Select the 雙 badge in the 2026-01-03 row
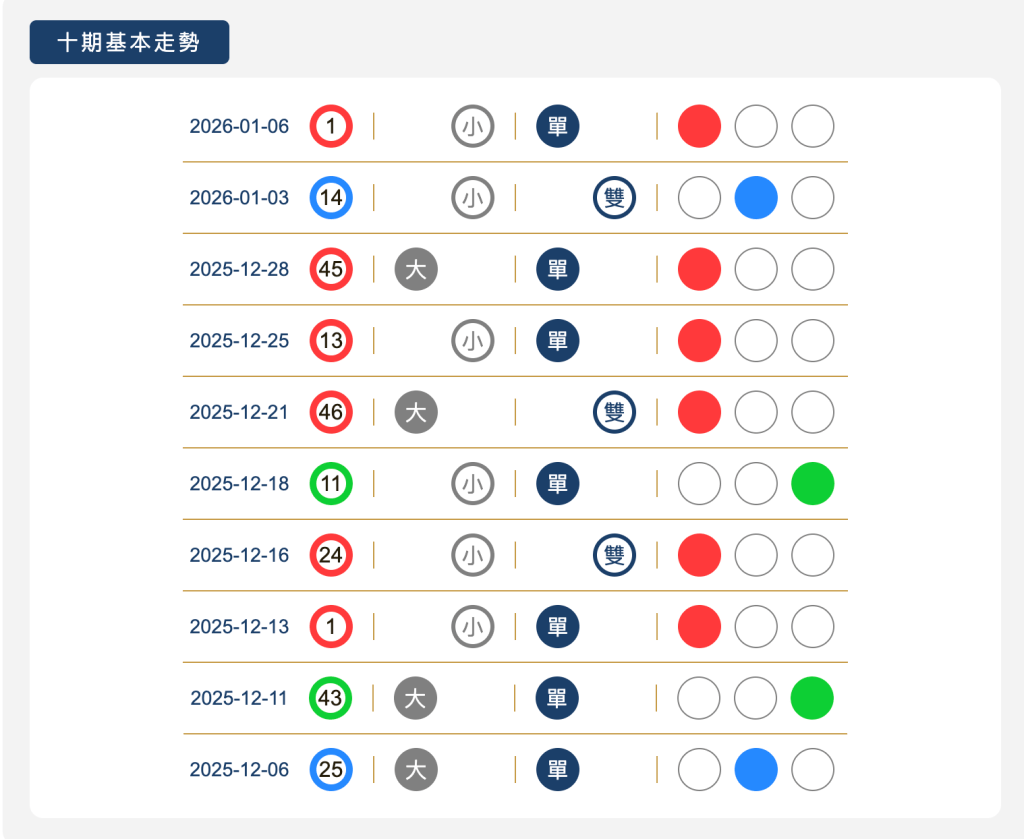Viewport: 1024px width, 839px height. 615,198
